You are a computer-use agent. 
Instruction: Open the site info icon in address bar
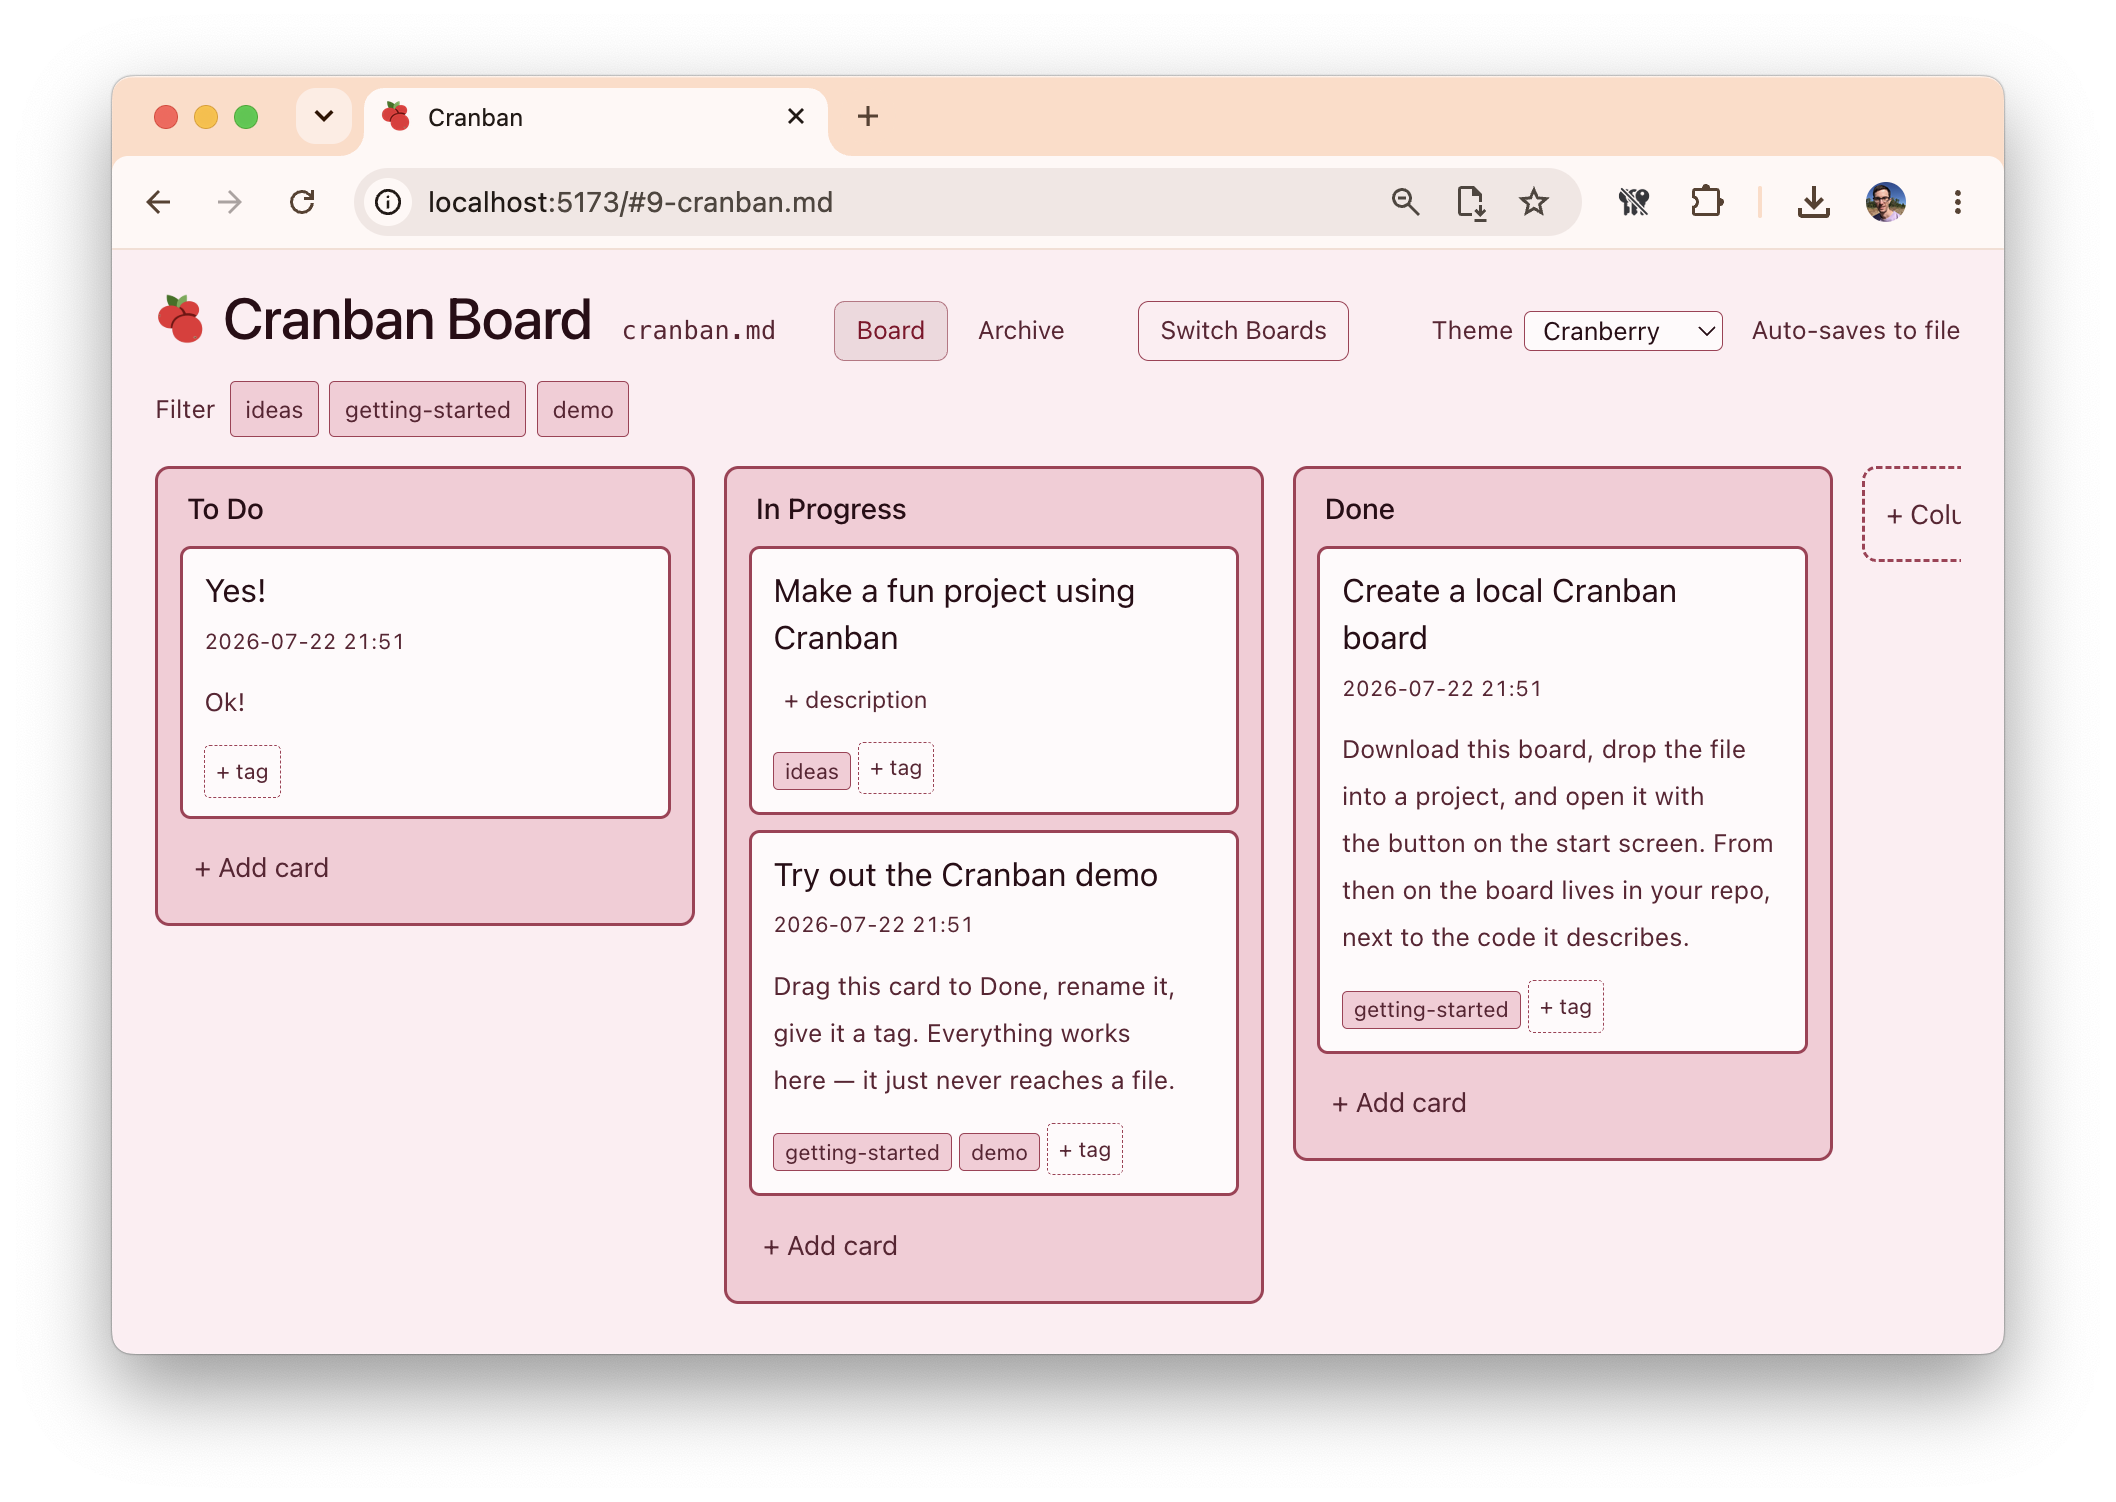point(388,202)
